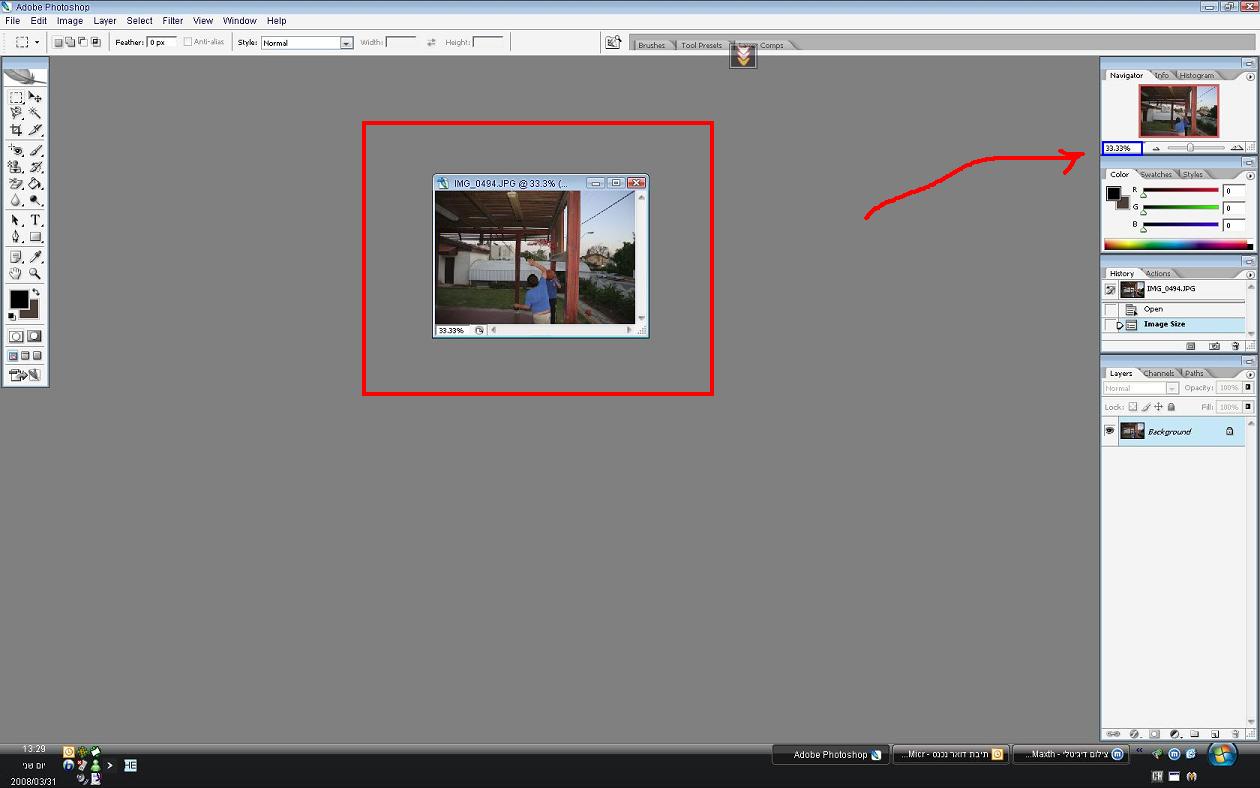Select the Paint Bucket tool
The width and height of the screenshot is (1260, 788).
(x=35, y=184)
